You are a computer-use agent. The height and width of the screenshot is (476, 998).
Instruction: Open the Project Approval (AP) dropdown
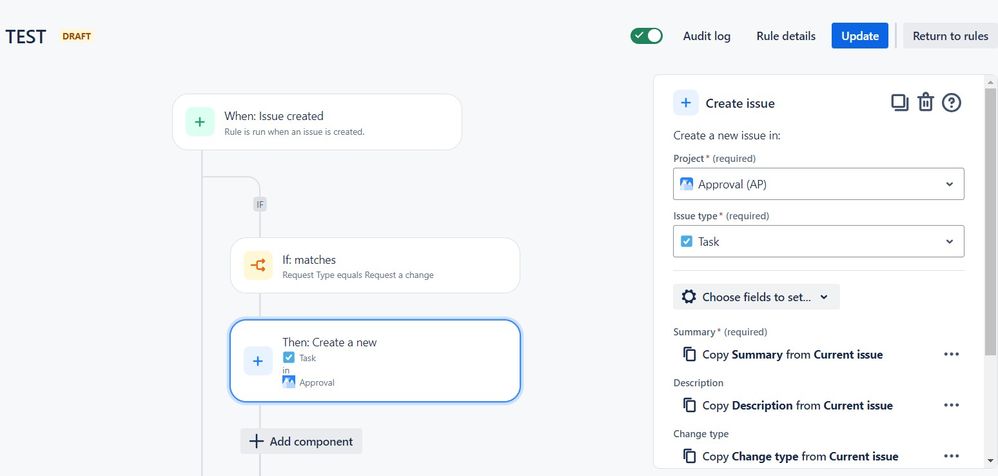[818, 184]
